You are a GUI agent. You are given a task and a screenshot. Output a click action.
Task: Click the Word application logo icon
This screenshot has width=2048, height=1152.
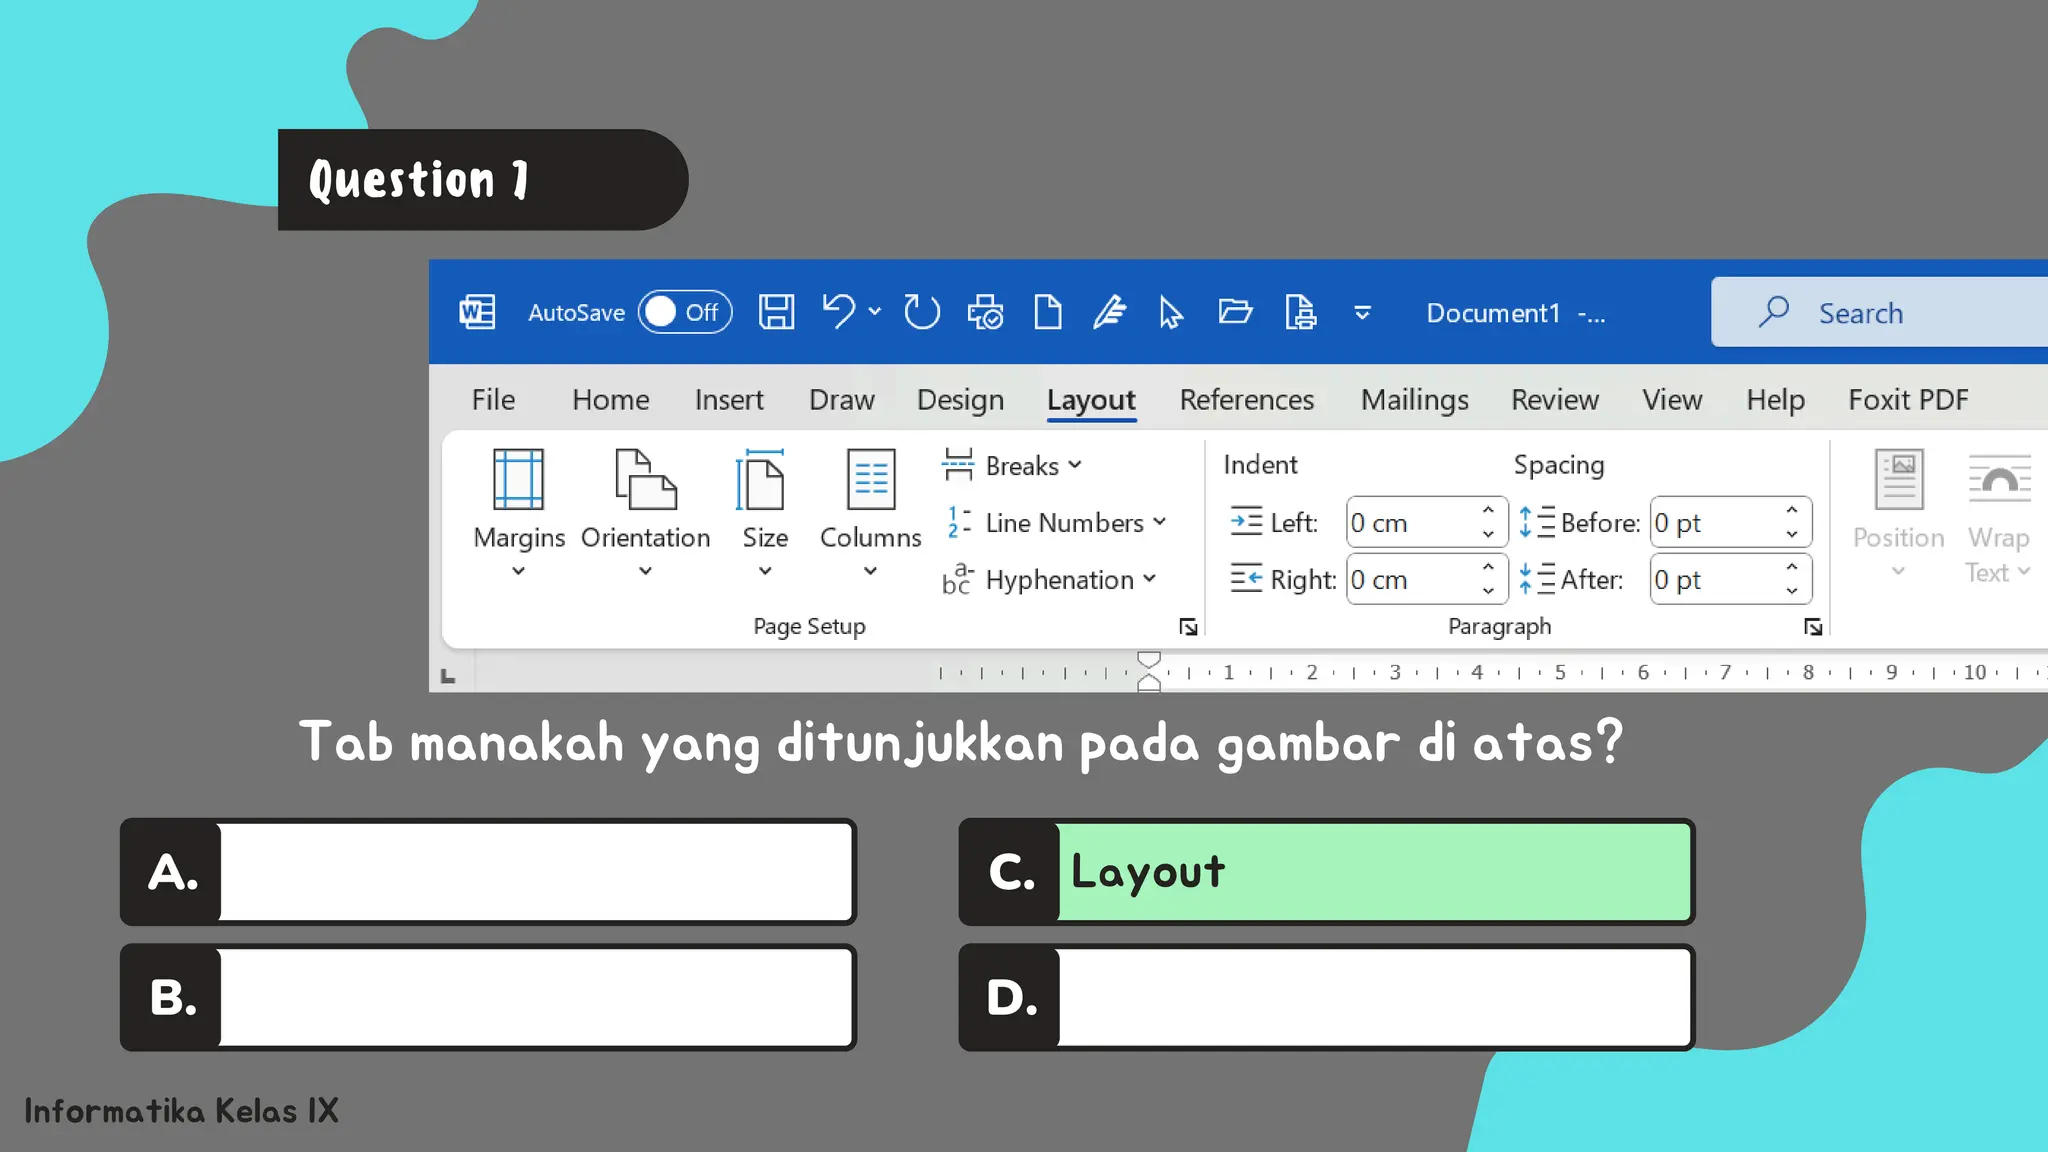(477, 313)
